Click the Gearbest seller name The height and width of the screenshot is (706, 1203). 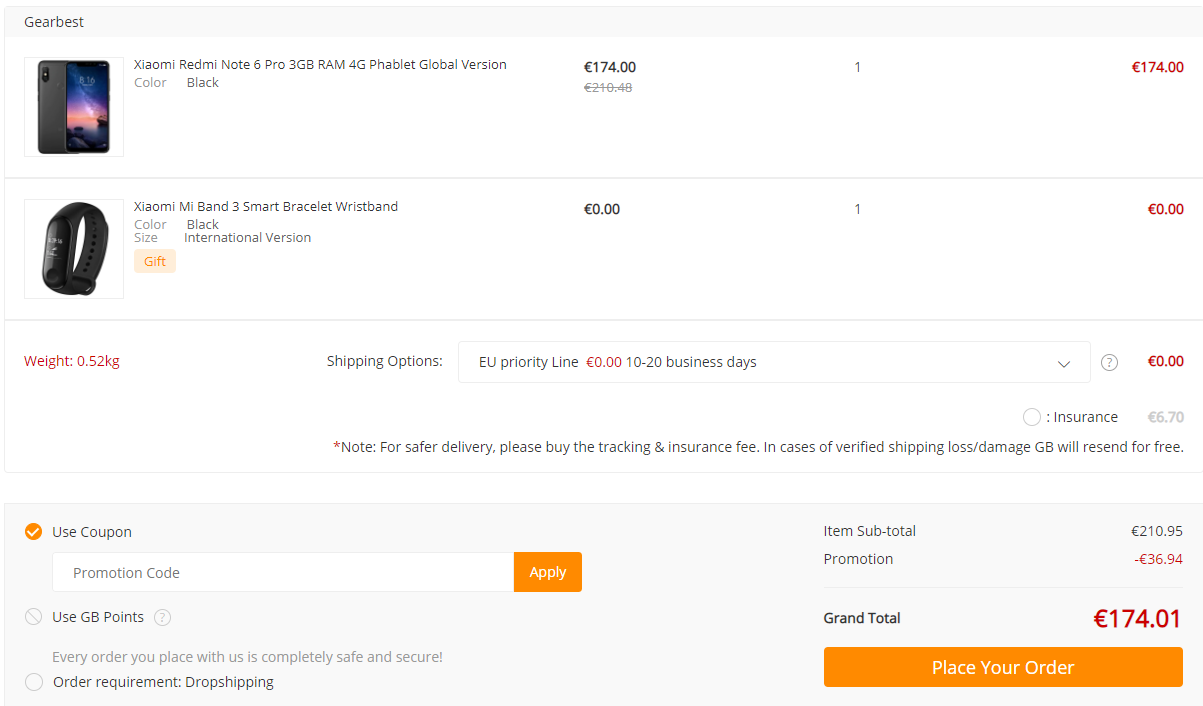[x=54, y=22]
